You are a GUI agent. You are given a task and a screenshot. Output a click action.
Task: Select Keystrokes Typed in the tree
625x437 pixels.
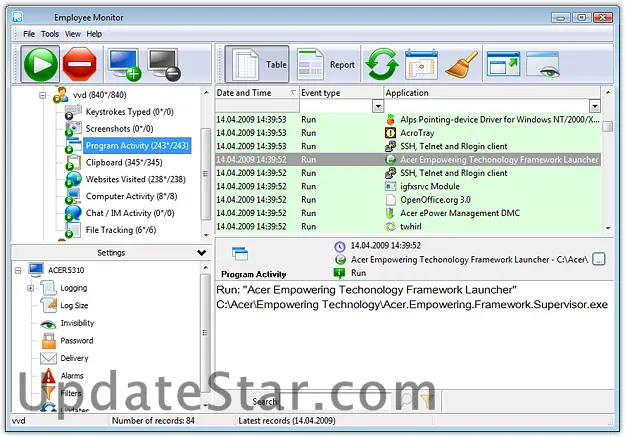click(130, 112)
